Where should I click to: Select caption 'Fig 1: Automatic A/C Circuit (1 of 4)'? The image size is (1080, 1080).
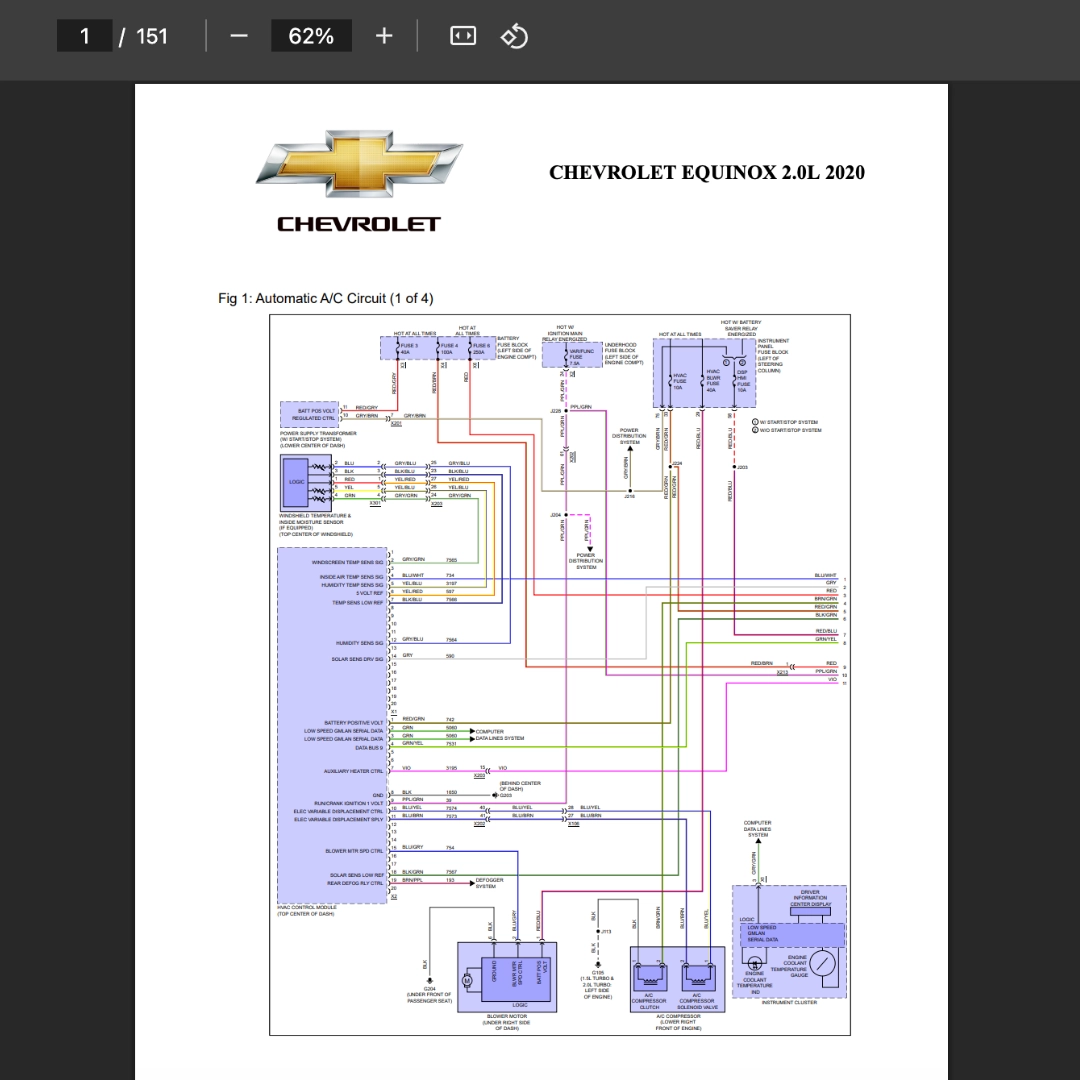[x=326, y=298]
